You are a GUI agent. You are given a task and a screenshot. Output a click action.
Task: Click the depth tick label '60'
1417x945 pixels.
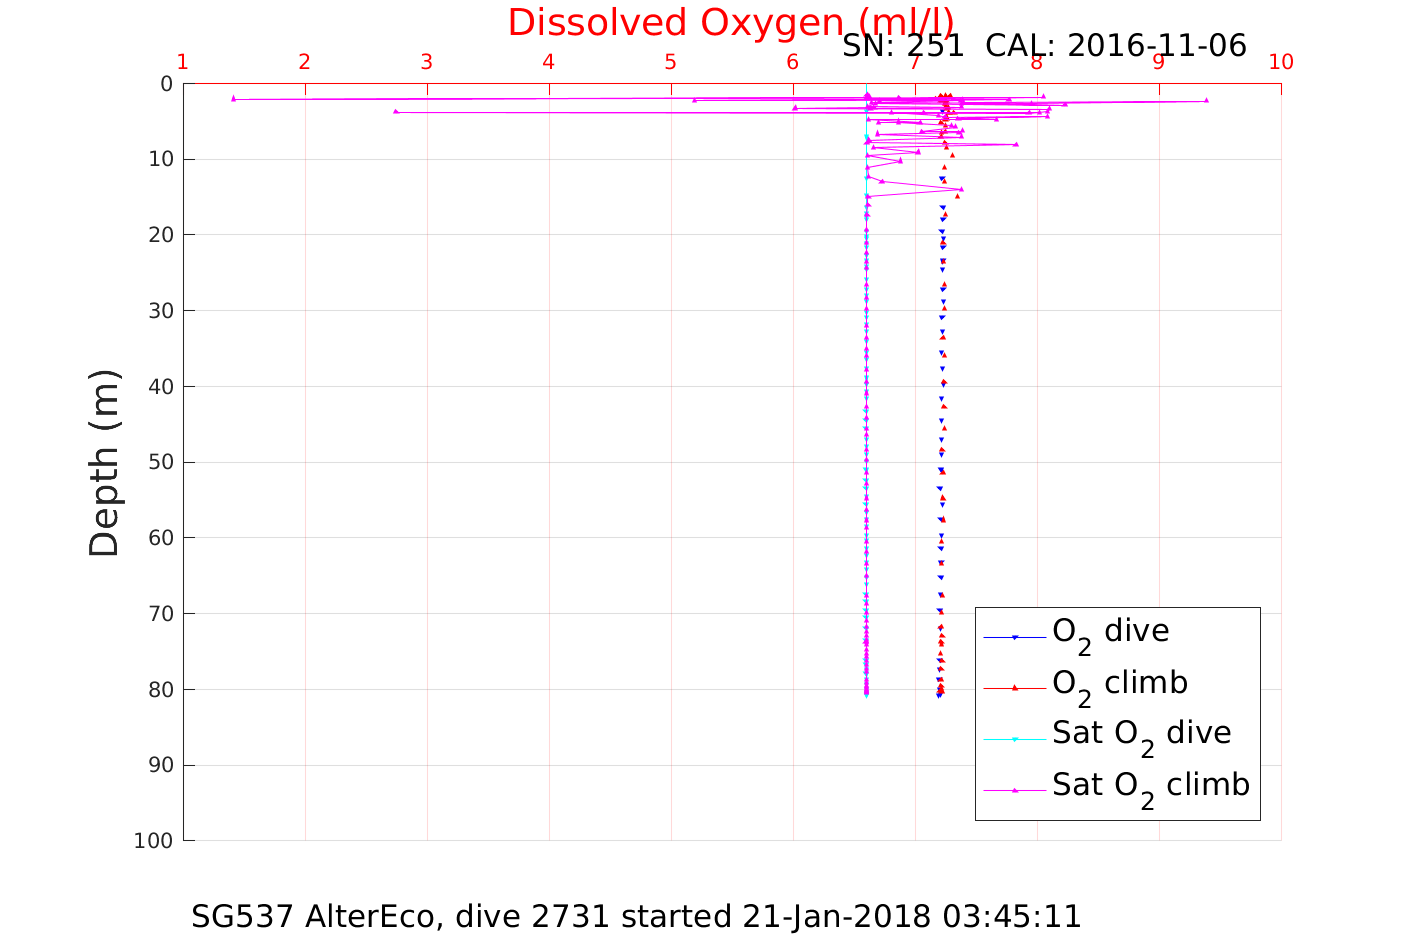pos(161,538)
